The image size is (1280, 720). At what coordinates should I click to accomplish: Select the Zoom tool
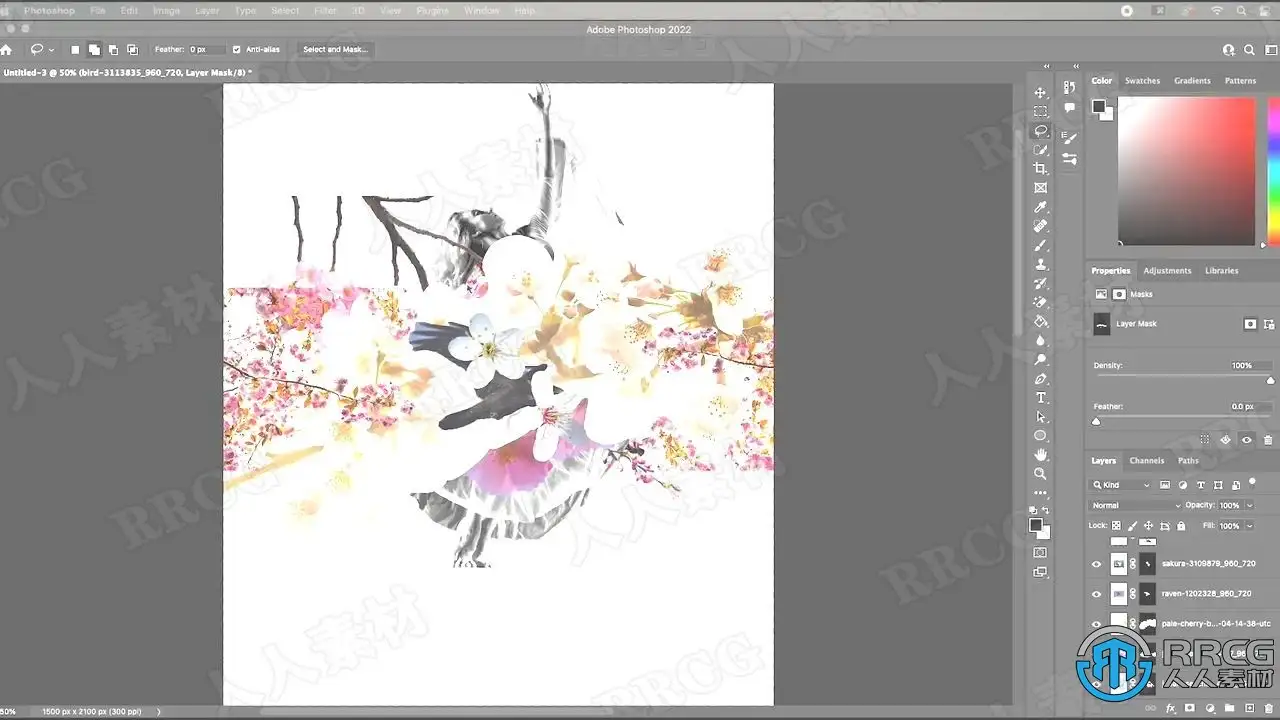pos(1041,474)
